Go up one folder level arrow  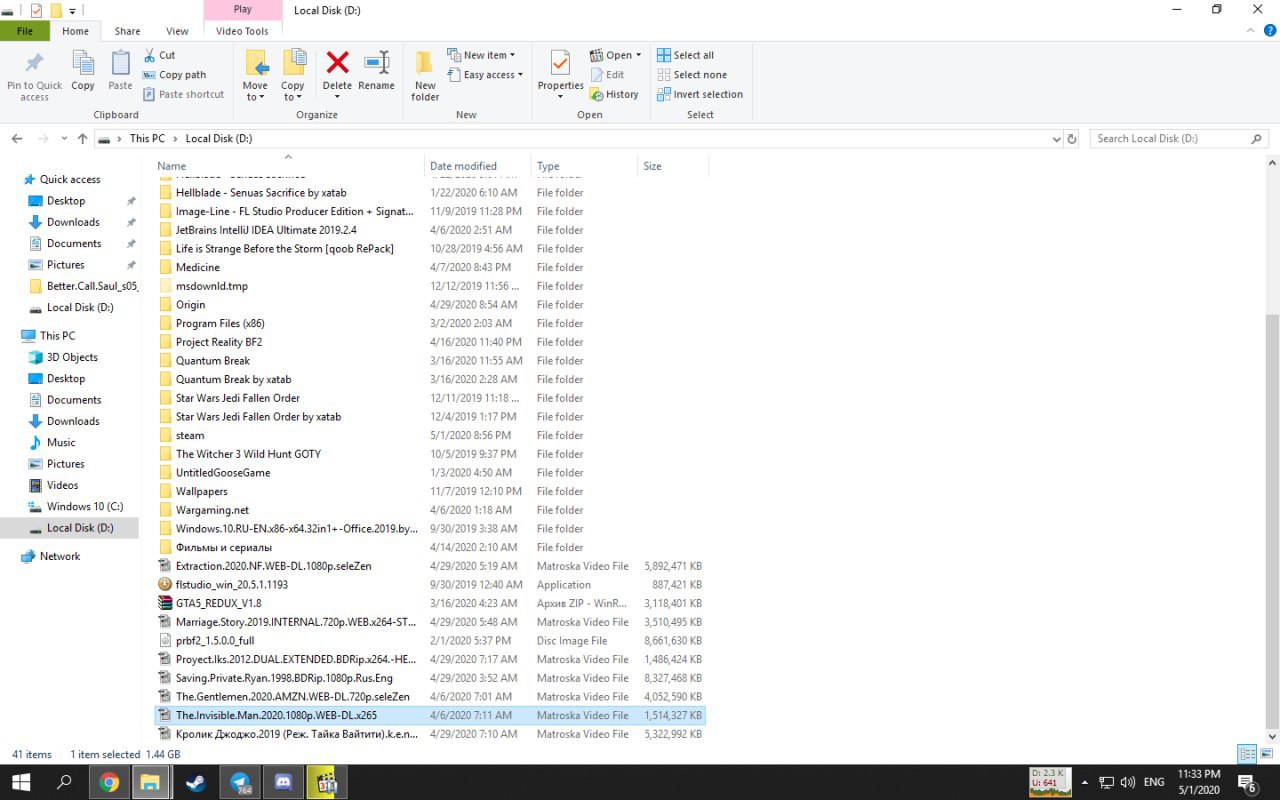[x=83, y=139]
